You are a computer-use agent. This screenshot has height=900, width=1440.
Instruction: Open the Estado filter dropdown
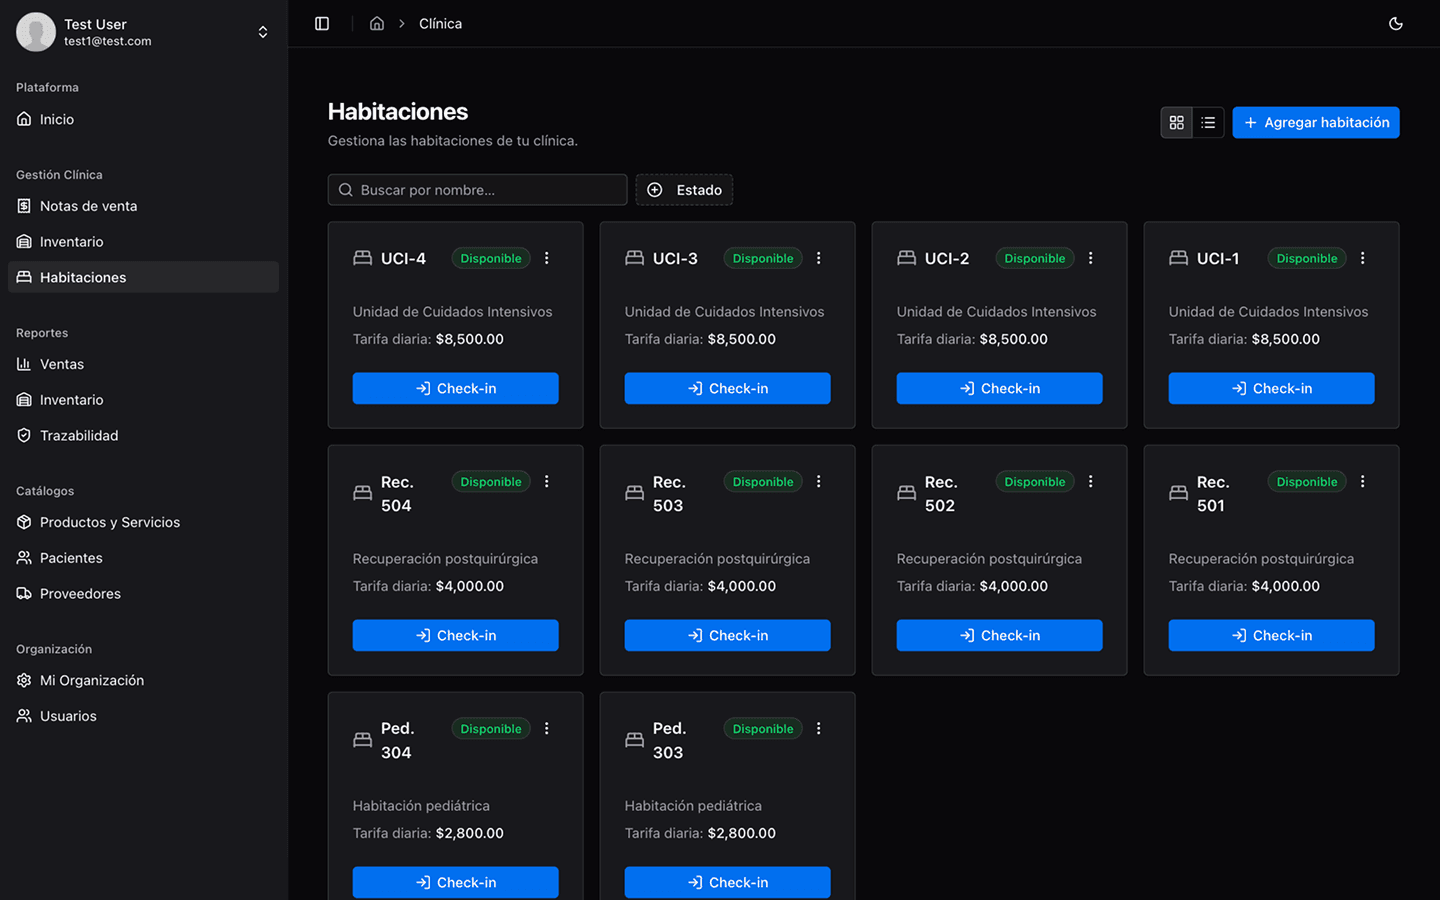(x=684, y=190)
